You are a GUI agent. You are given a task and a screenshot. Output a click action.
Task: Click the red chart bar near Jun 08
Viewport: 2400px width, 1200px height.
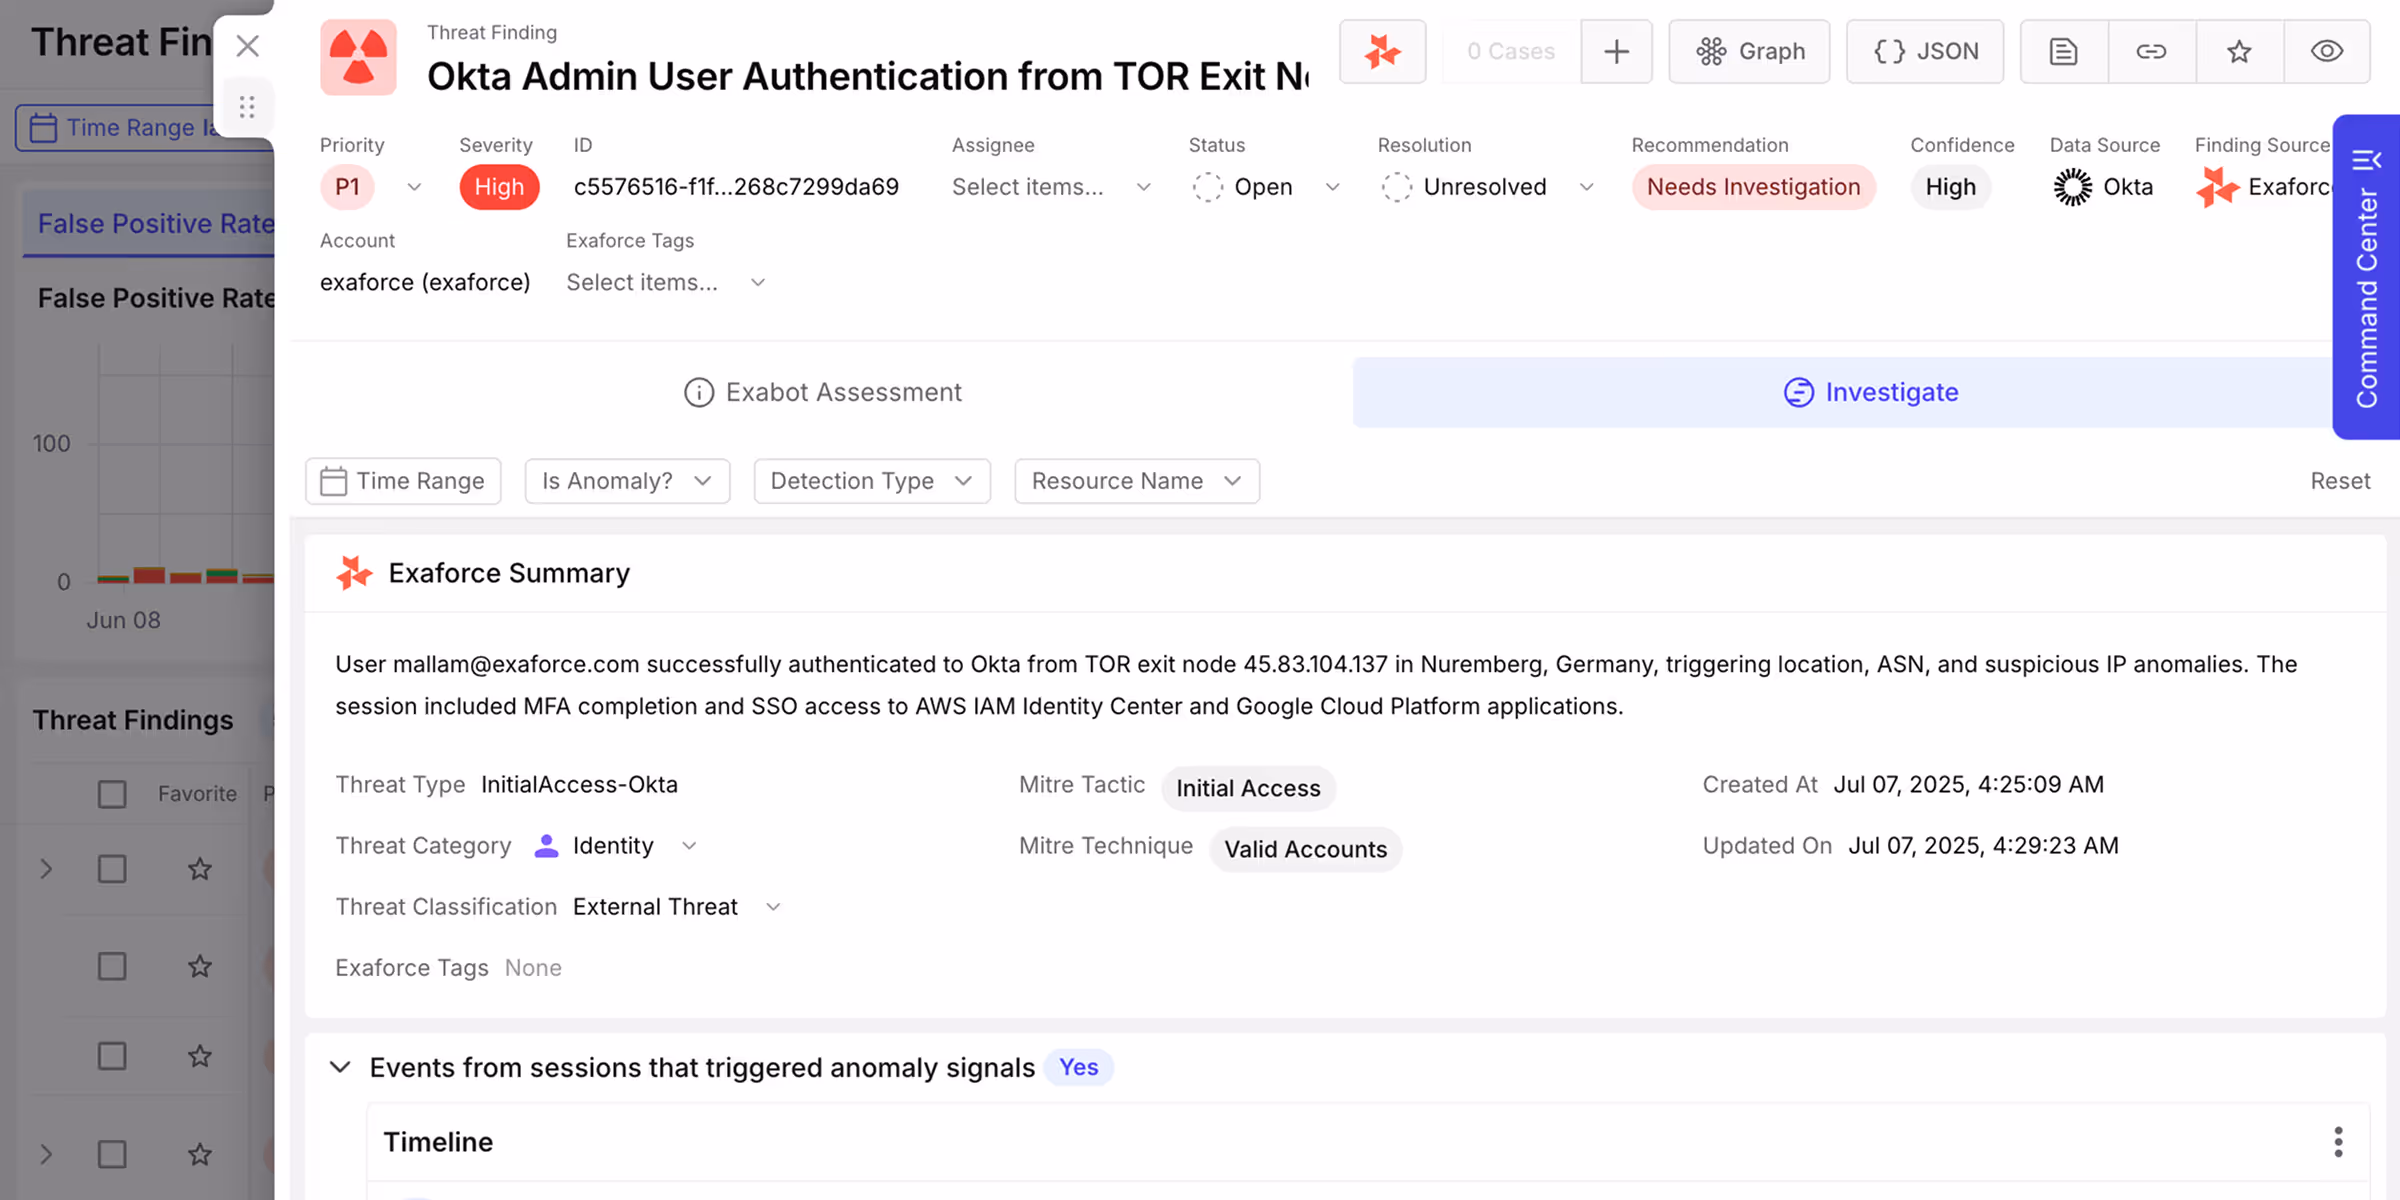coord(149,574)
